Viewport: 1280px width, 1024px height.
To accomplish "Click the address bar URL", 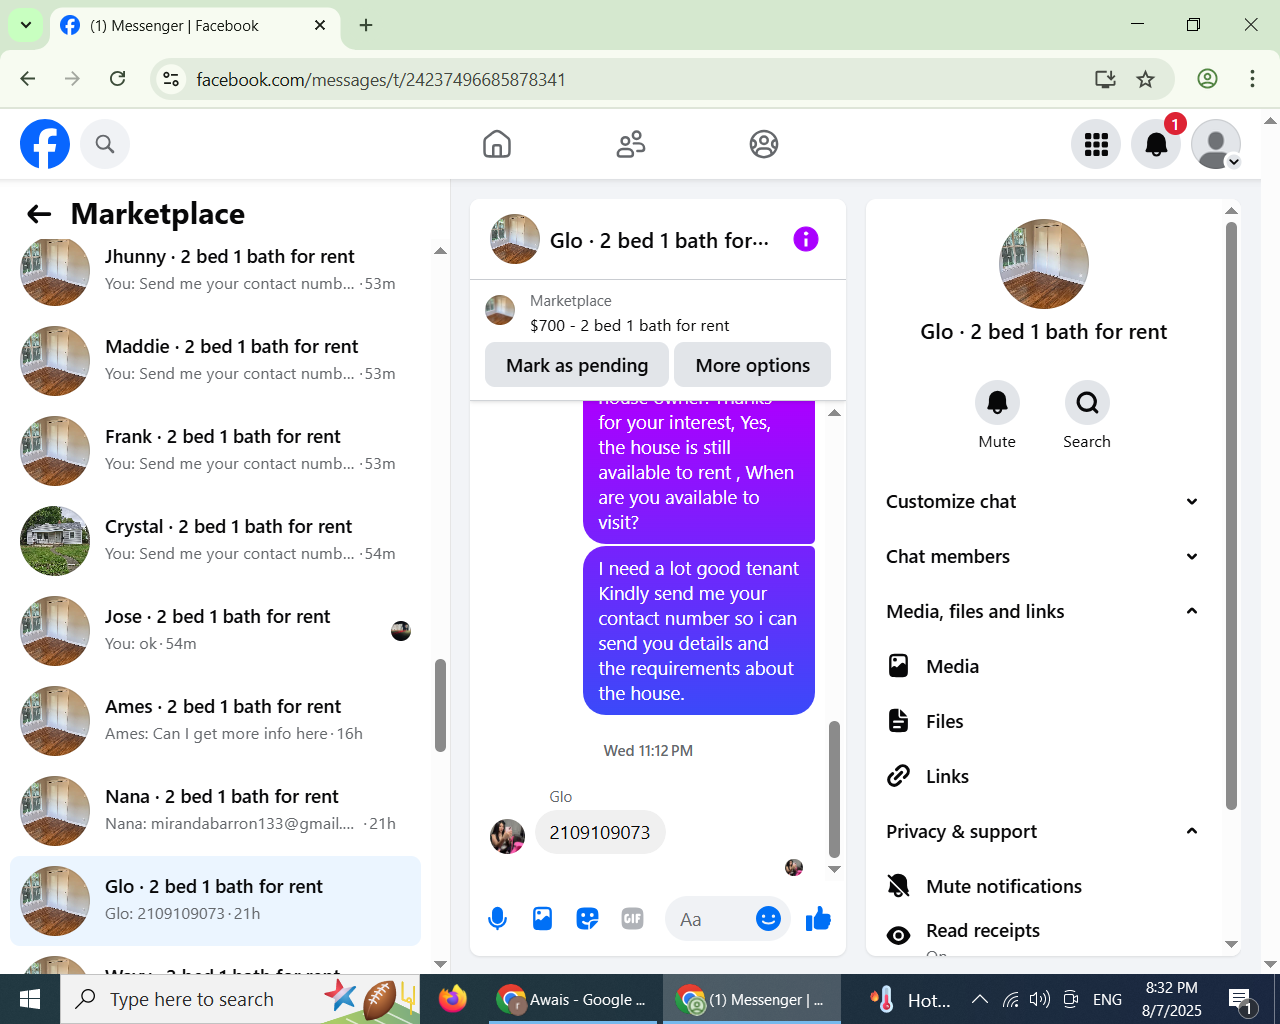I will tap(381, 79).
